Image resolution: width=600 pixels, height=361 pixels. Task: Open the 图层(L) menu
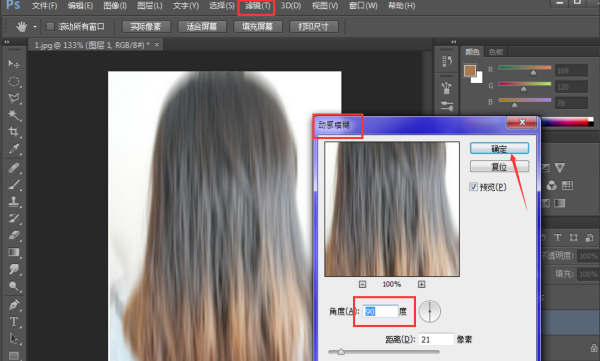(x=150, y=6)
